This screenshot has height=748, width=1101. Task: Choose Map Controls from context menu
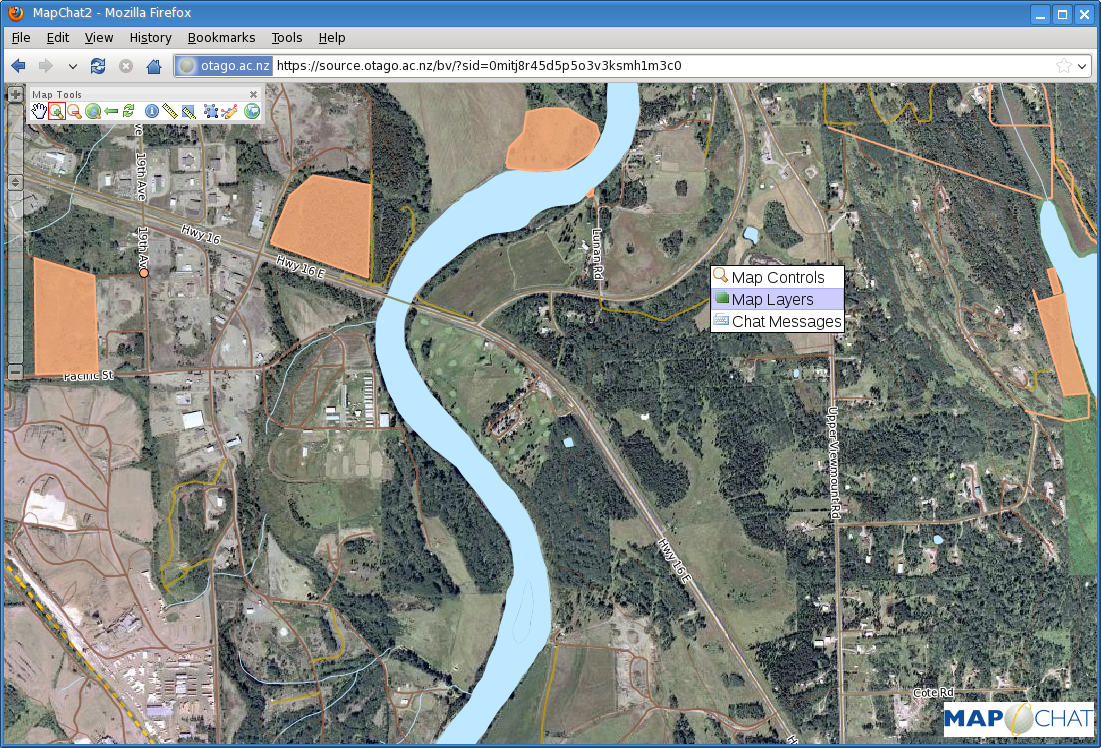[777, 277]
